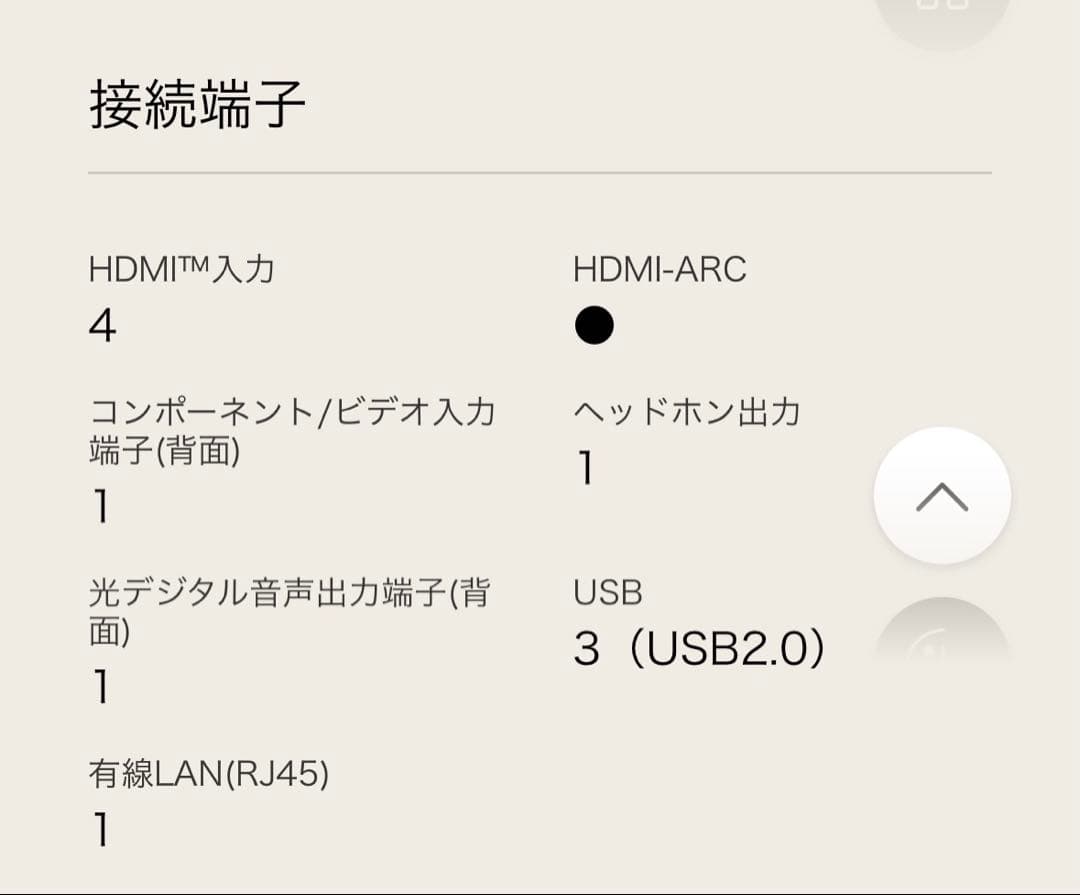Click the partially visible circular icon bottom right
The width and height of the screenshot is (1080, 895).
(945, 640)
